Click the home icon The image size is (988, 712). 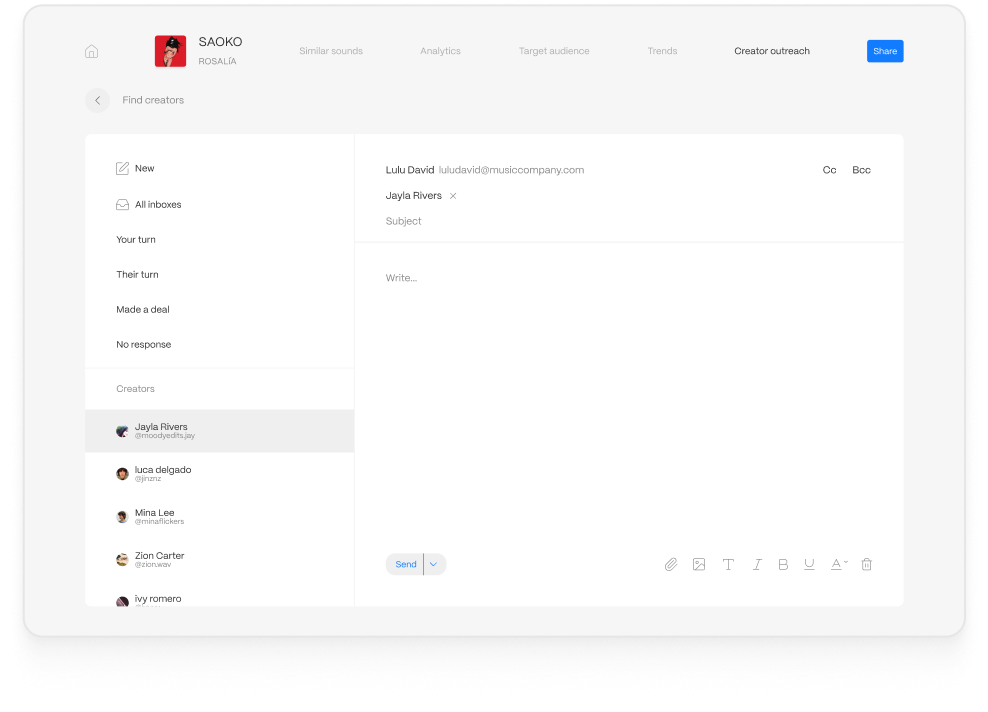(92, 52)
